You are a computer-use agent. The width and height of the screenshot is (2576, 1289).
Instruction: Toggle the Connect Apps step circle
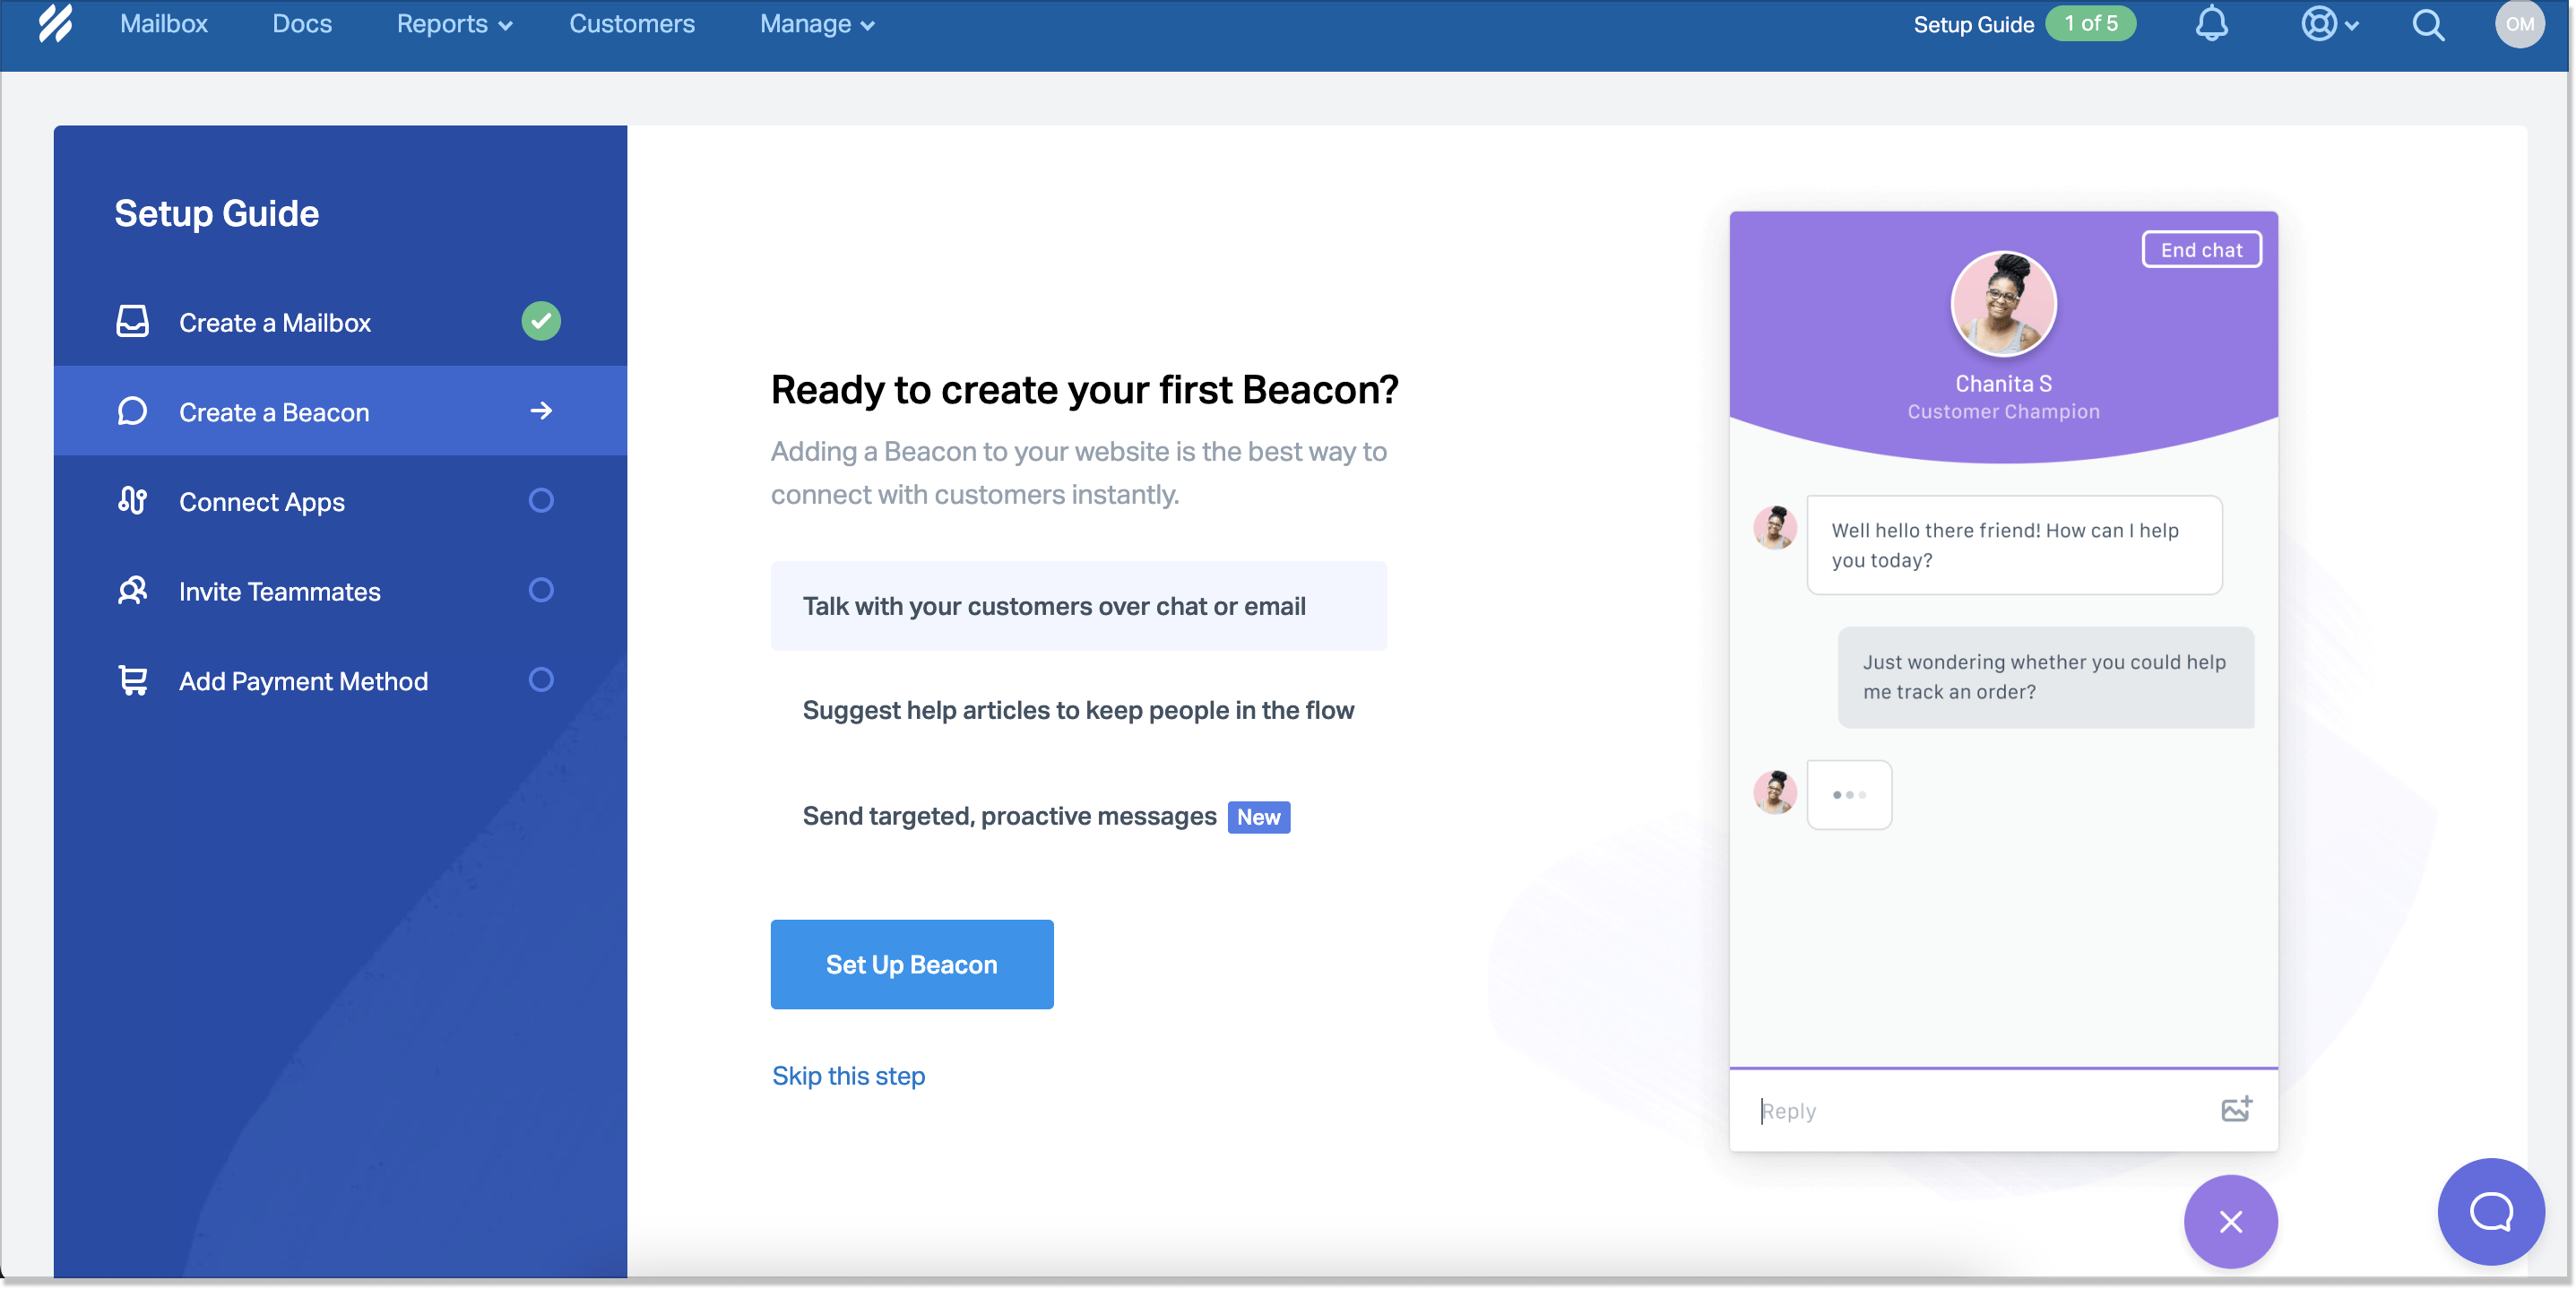click(542, 500)
